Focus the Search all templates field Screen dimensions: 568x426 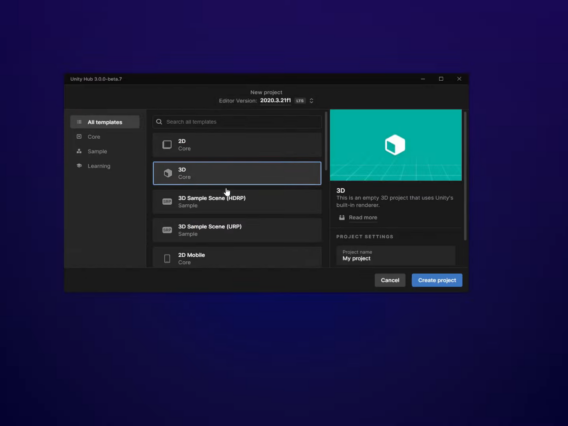pos(237,122)
